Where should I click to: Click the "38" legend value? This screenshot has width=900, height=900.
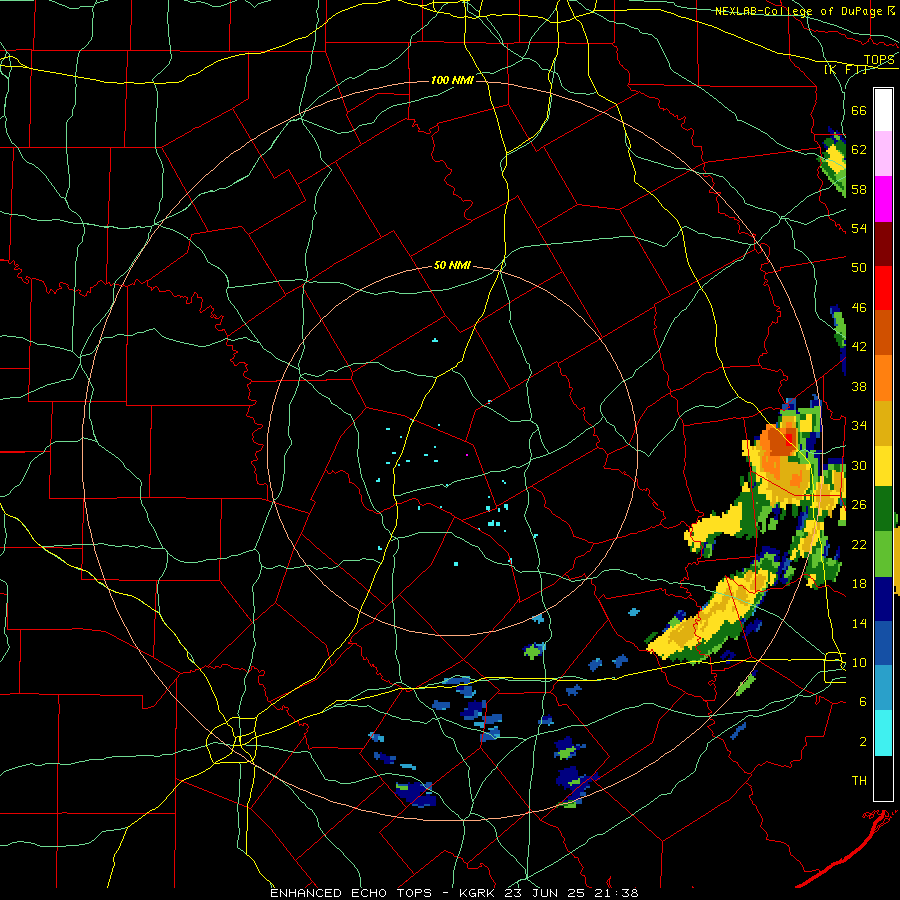pyautogui.click(x=859, y=386)
